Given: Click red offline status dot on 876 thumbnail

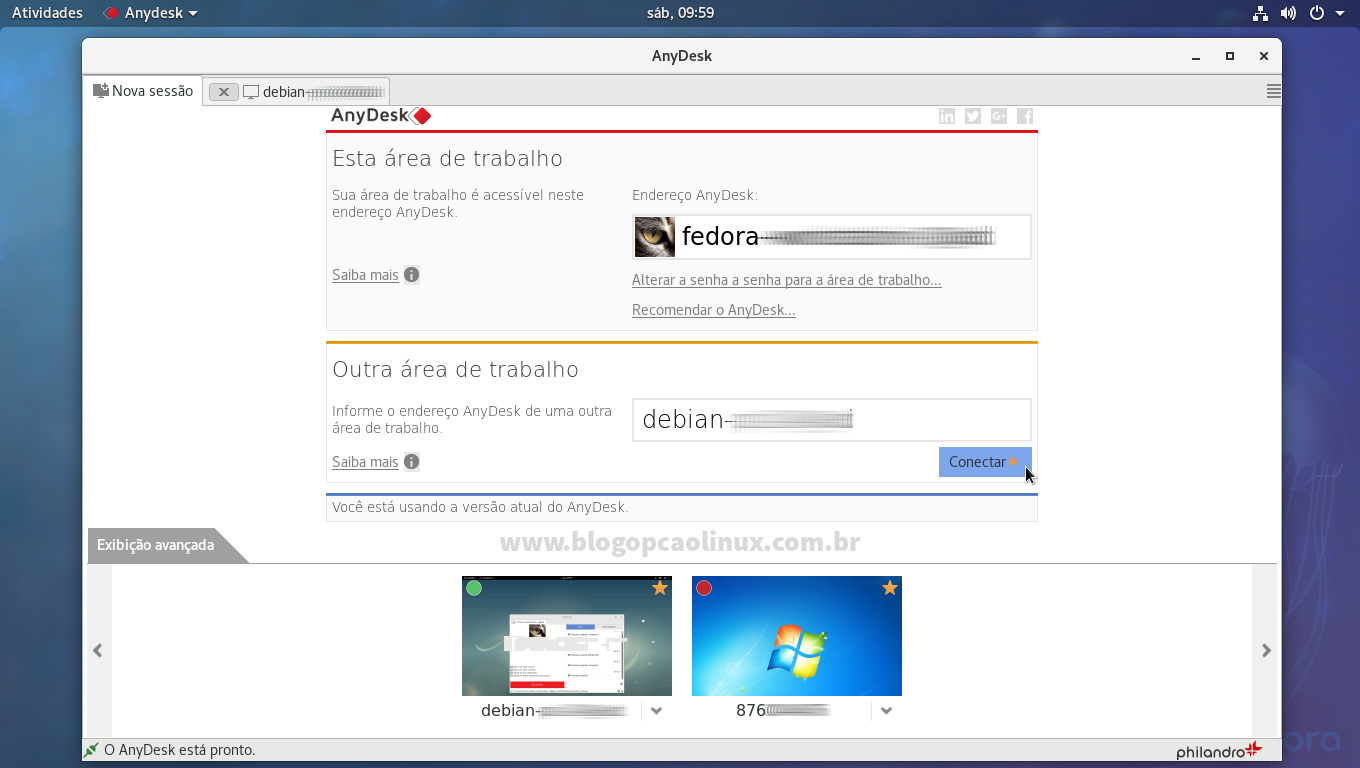Looking at the screenshot, I should [704, 588].
